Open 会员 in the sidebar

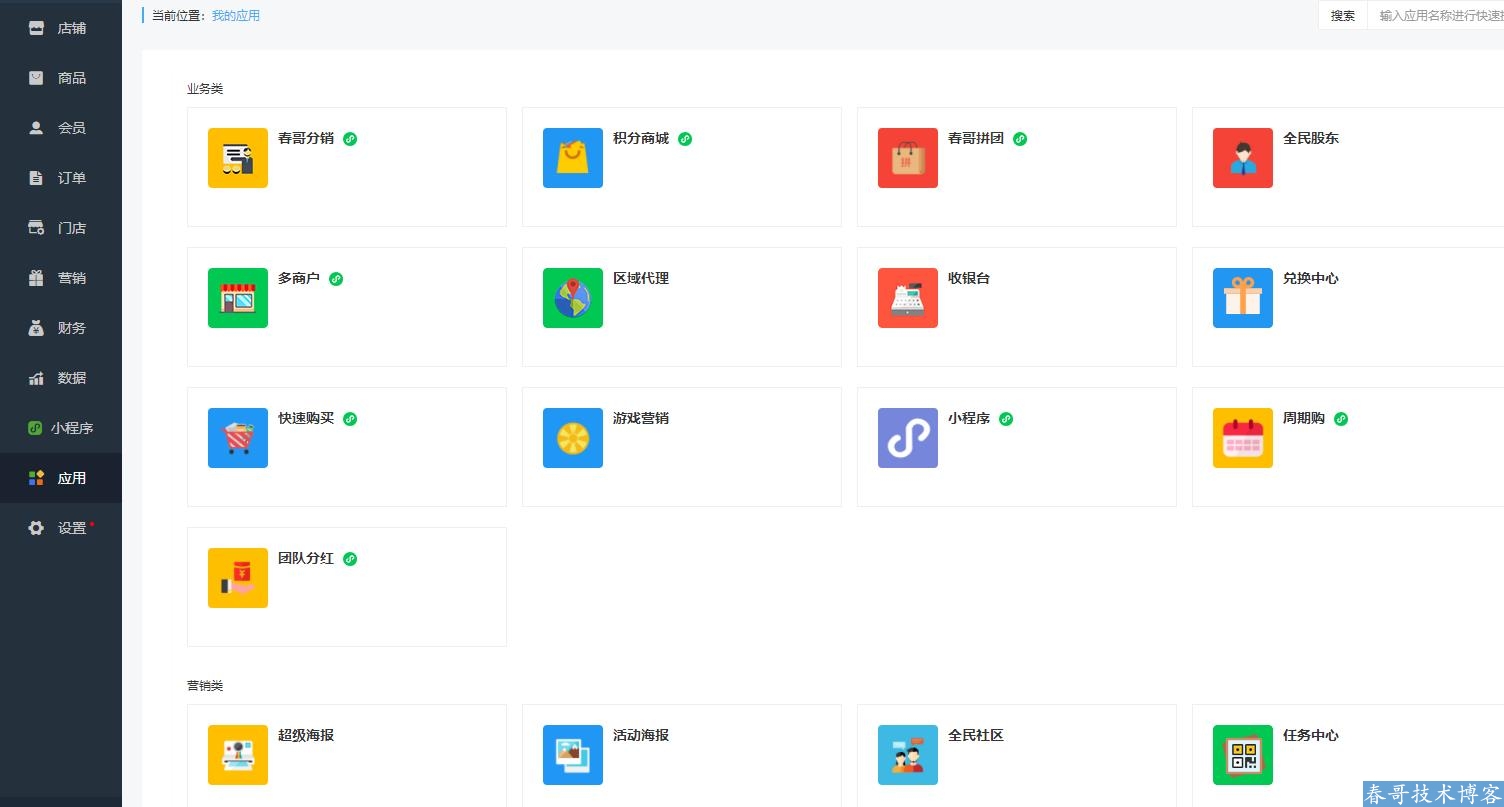click(61, 128)
